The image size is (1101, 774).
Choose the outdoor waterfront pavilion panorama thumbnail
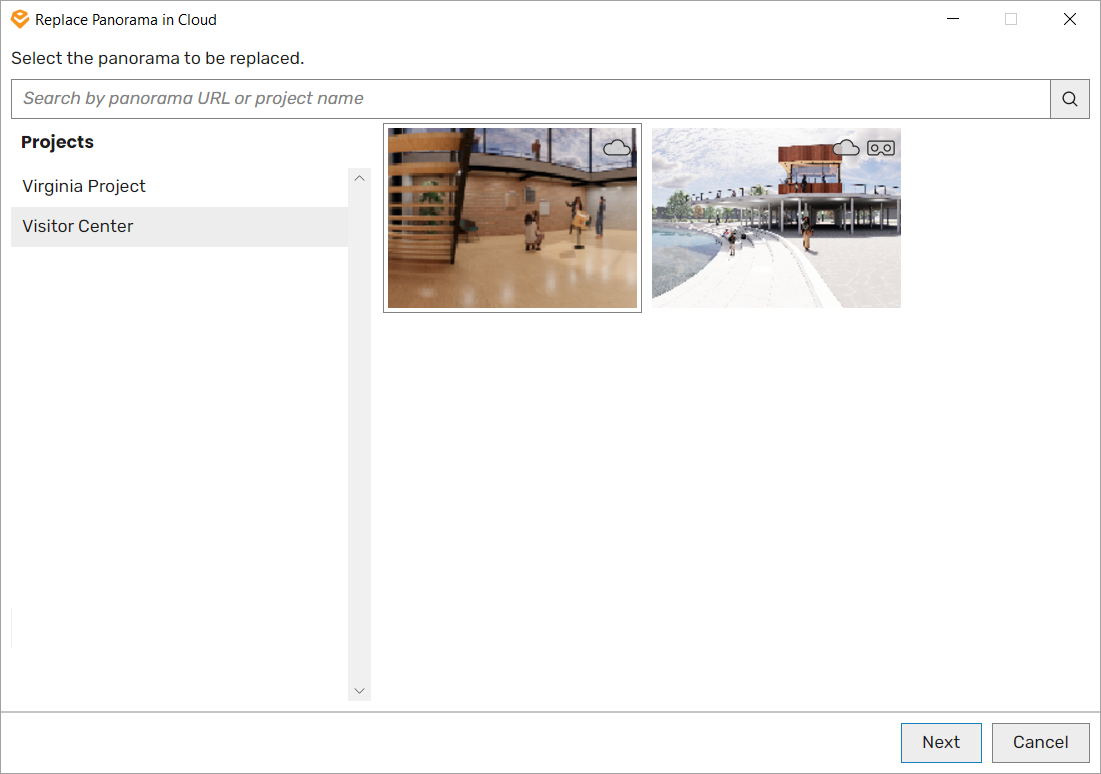[776, 218]
